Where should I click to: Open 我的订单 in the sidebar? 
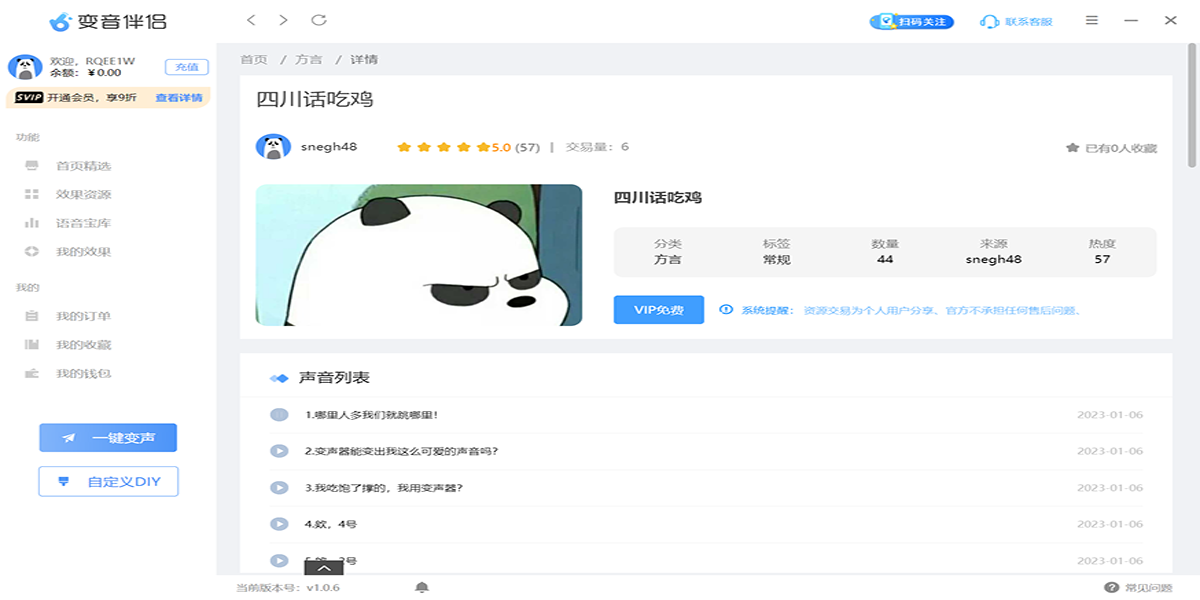coord(84,316)
